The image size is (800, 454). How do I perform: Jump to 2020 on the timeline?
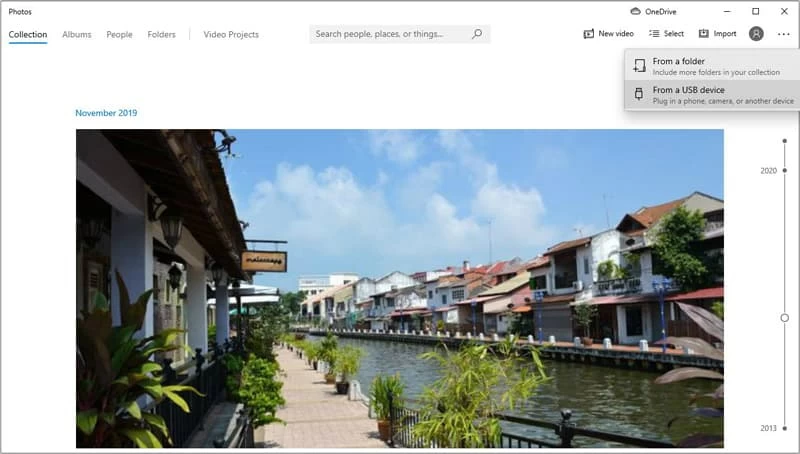click(x=769, y=171)
